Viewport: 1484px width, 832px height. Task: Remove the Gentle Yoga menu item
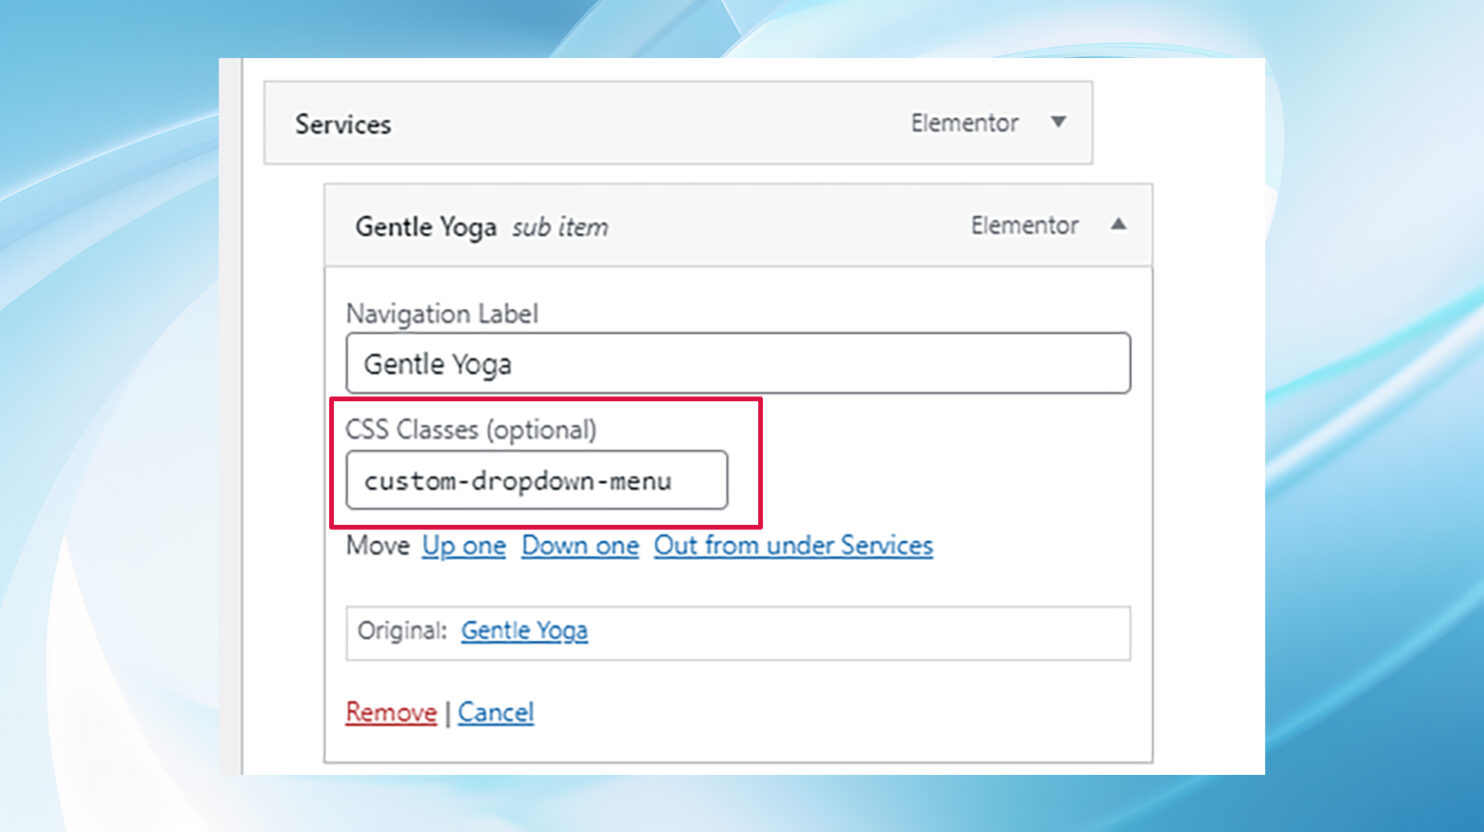tap(390, 712)
